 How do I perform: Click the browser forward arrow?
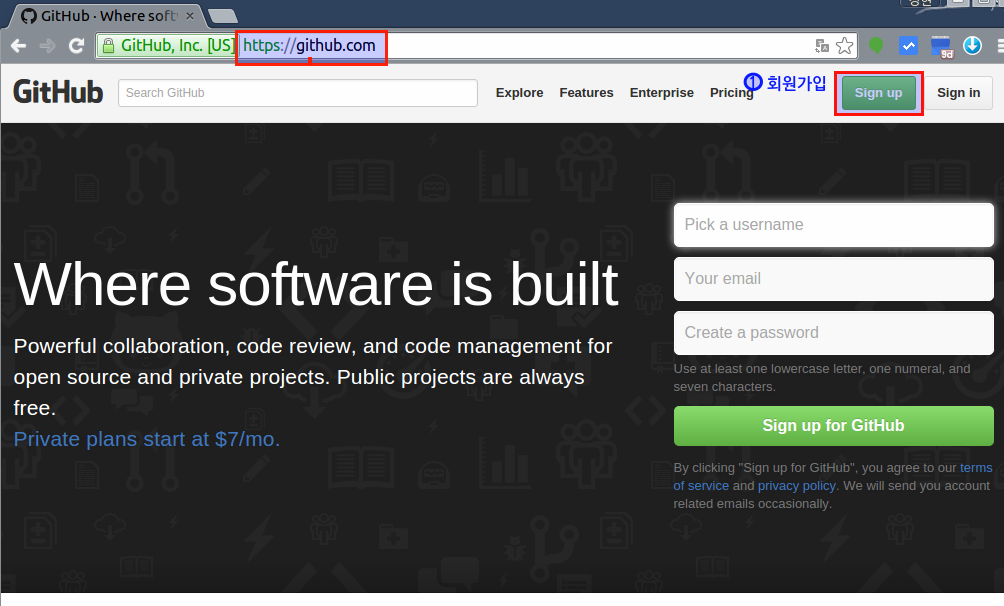click(47, 45)
